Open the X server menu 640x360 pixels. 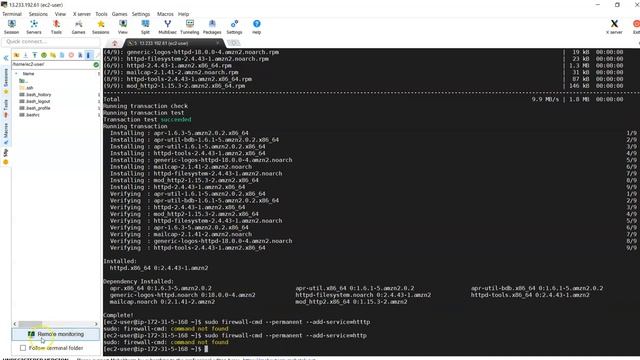pos(81,14)
